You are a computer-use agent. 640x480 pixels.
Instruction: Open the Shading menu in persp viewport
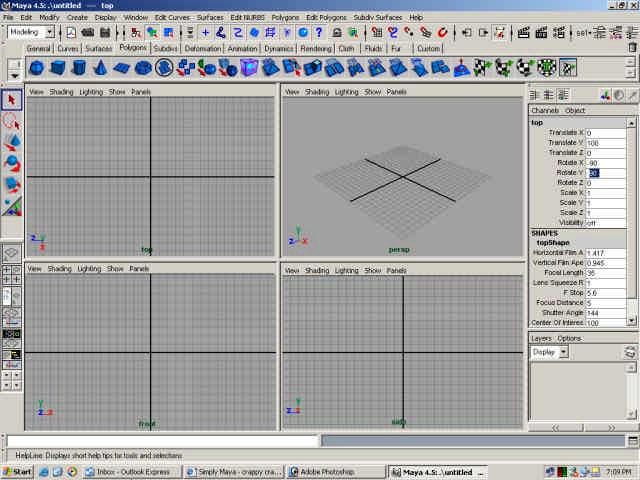tap(316, 92)
